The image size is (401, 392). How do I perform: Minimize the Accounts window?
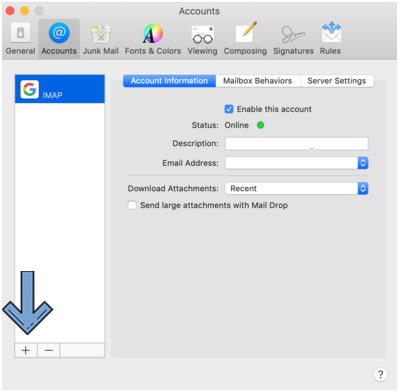(x=25, y=11)
